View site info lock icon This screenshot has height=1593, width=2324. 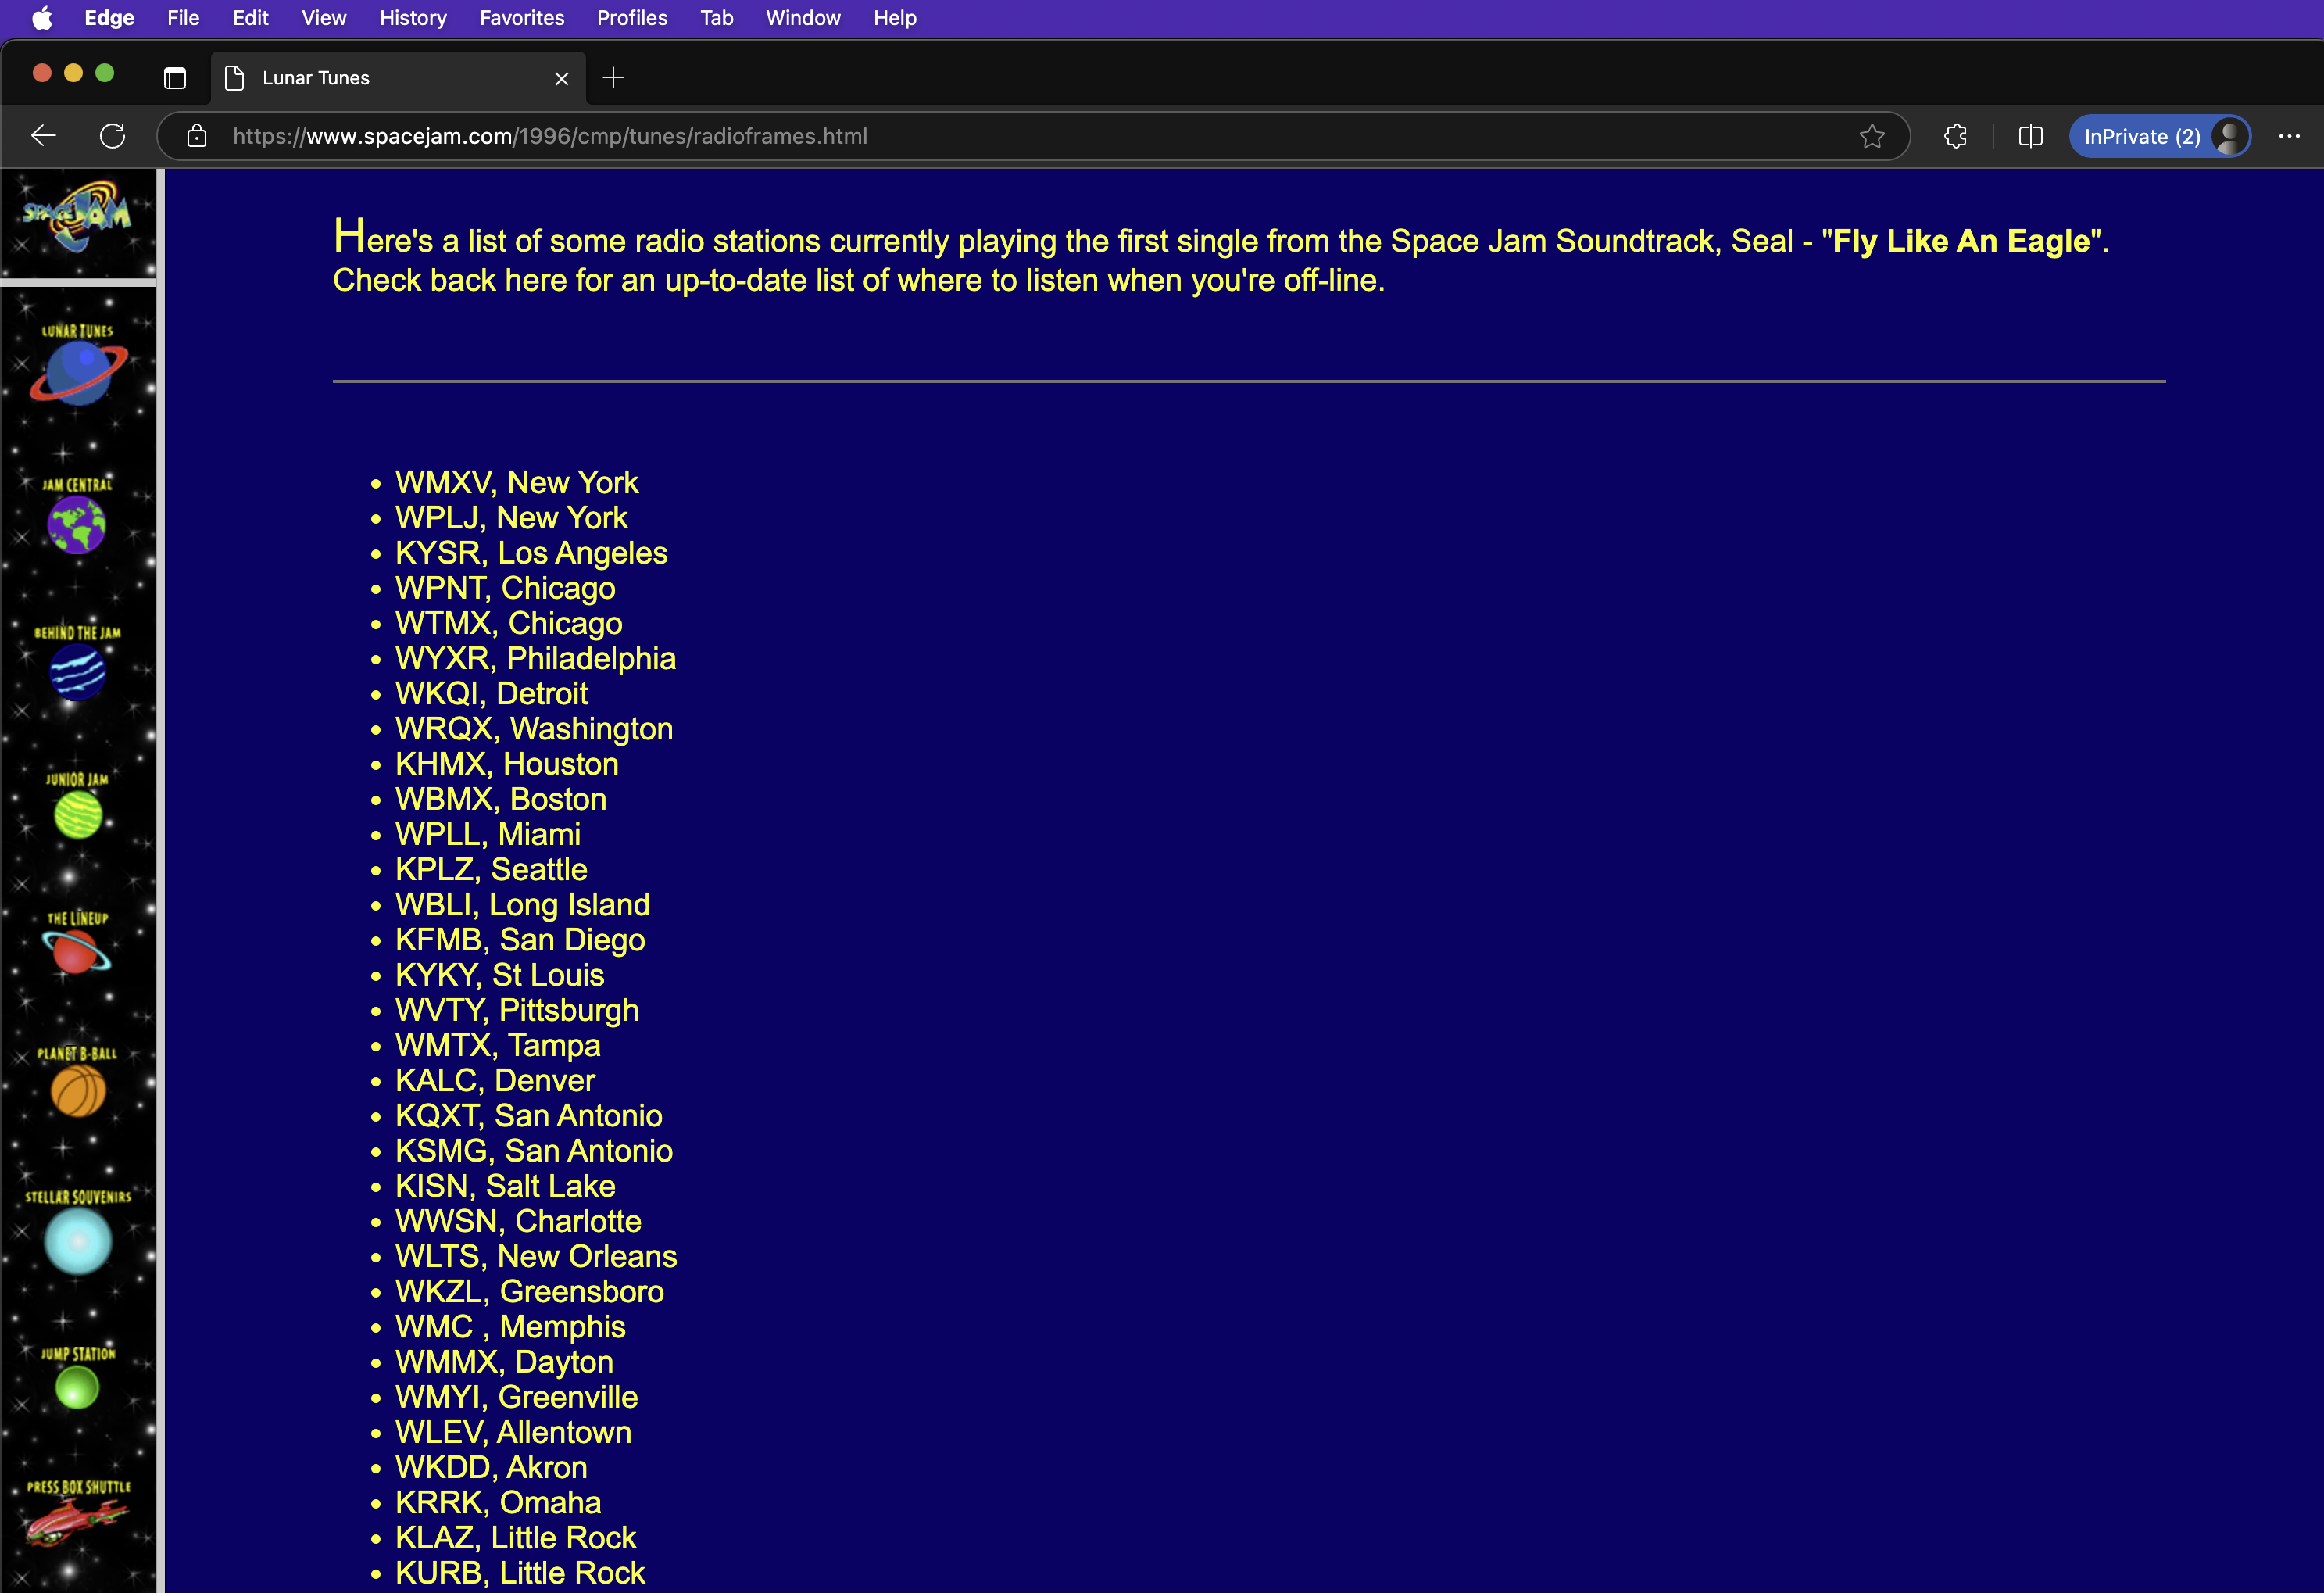[x=197, y=136]
